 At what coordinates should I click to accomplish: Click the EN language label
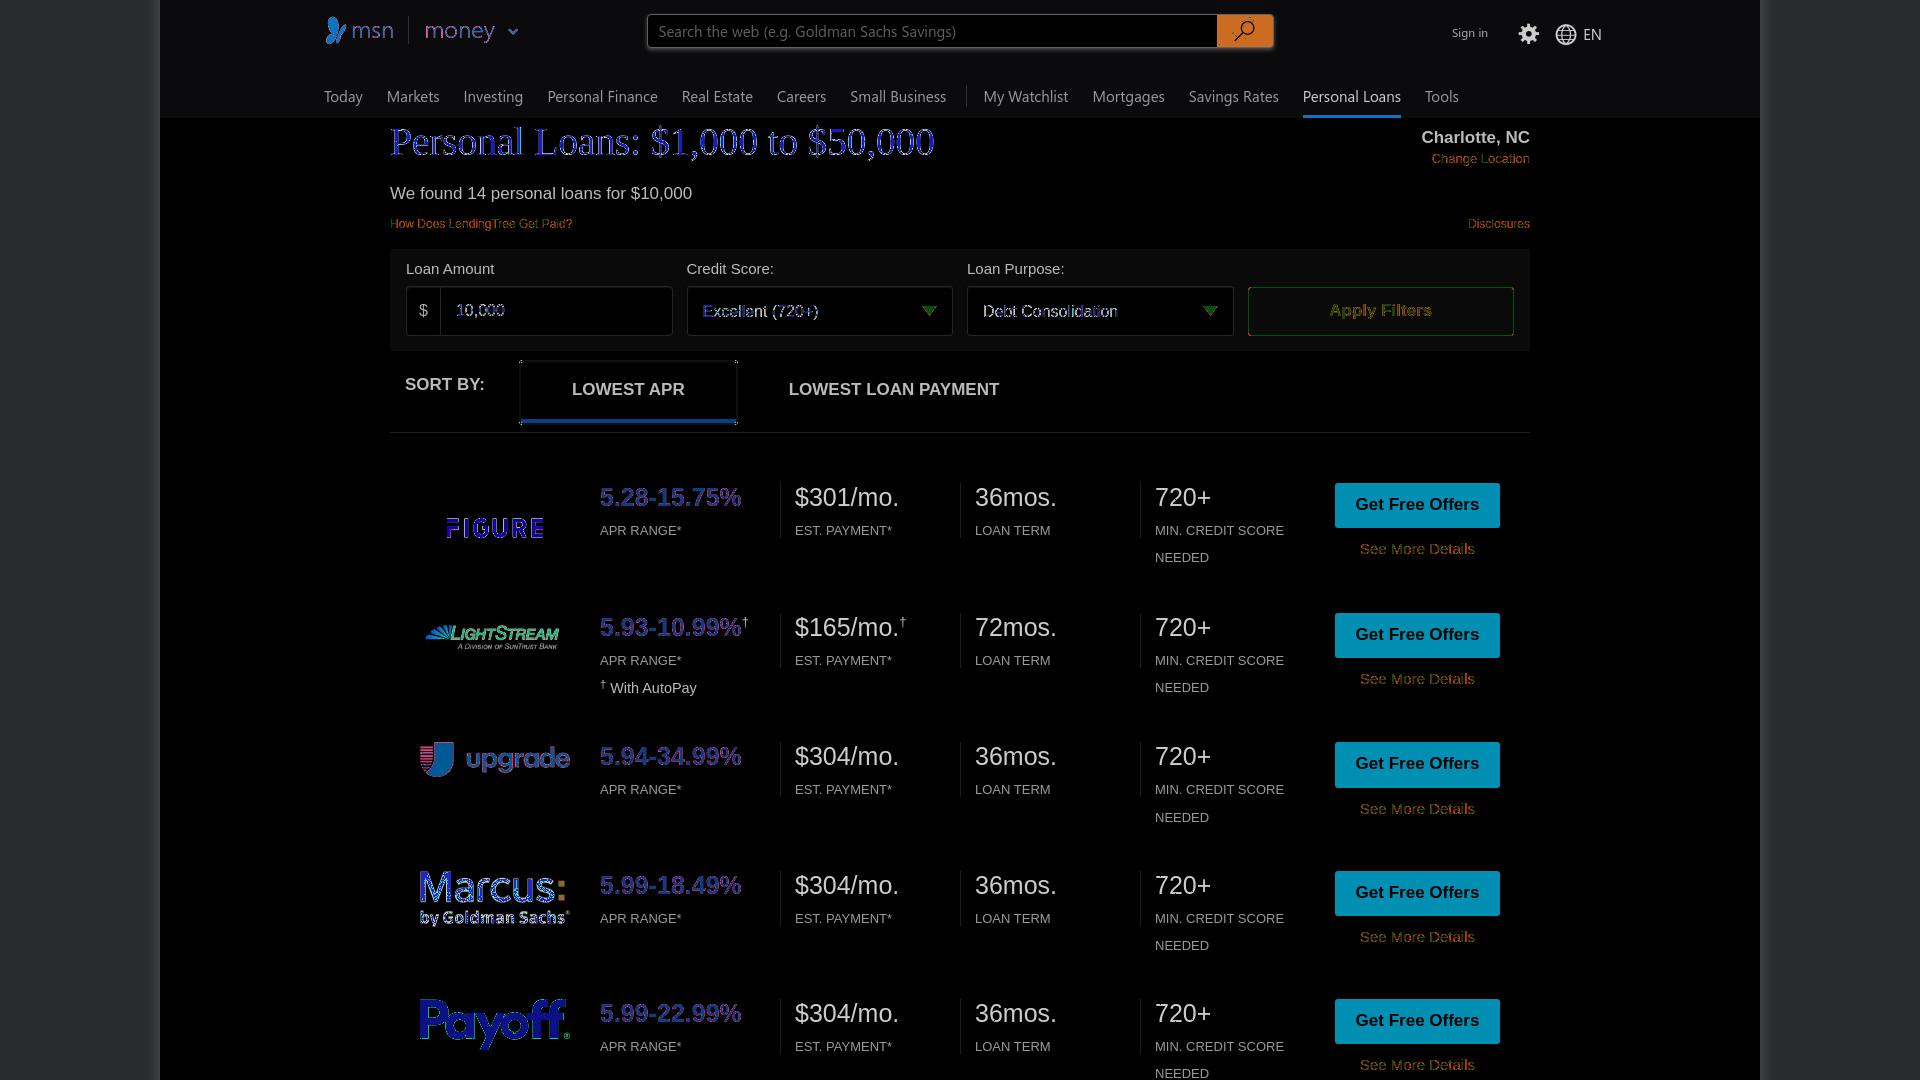pos(1592,35)
